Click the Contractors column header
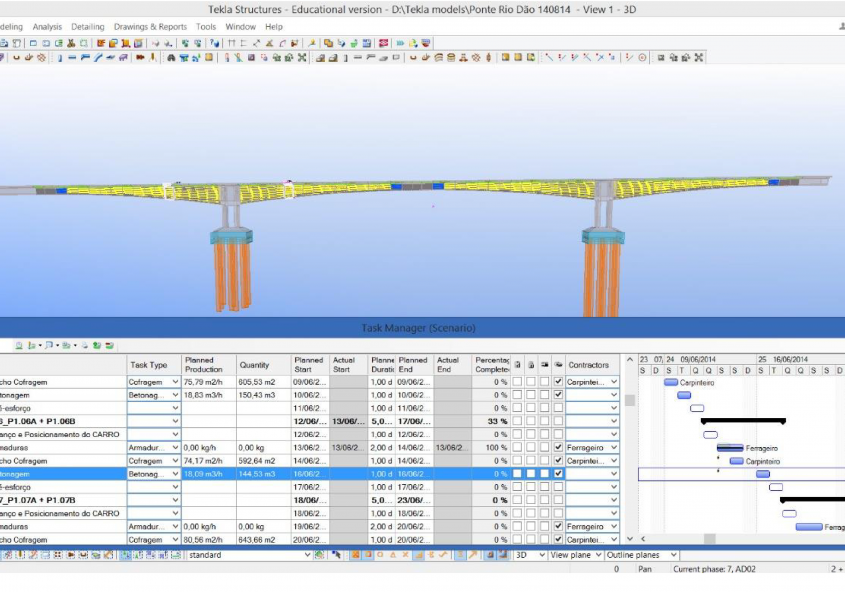 click(x=589, y=365)
